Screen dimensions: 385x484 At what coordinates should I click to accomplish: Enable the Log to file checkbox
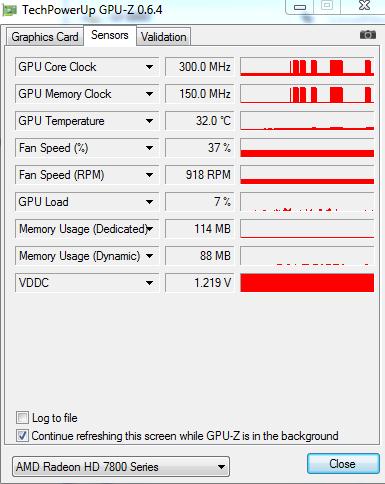click(22, 418)
